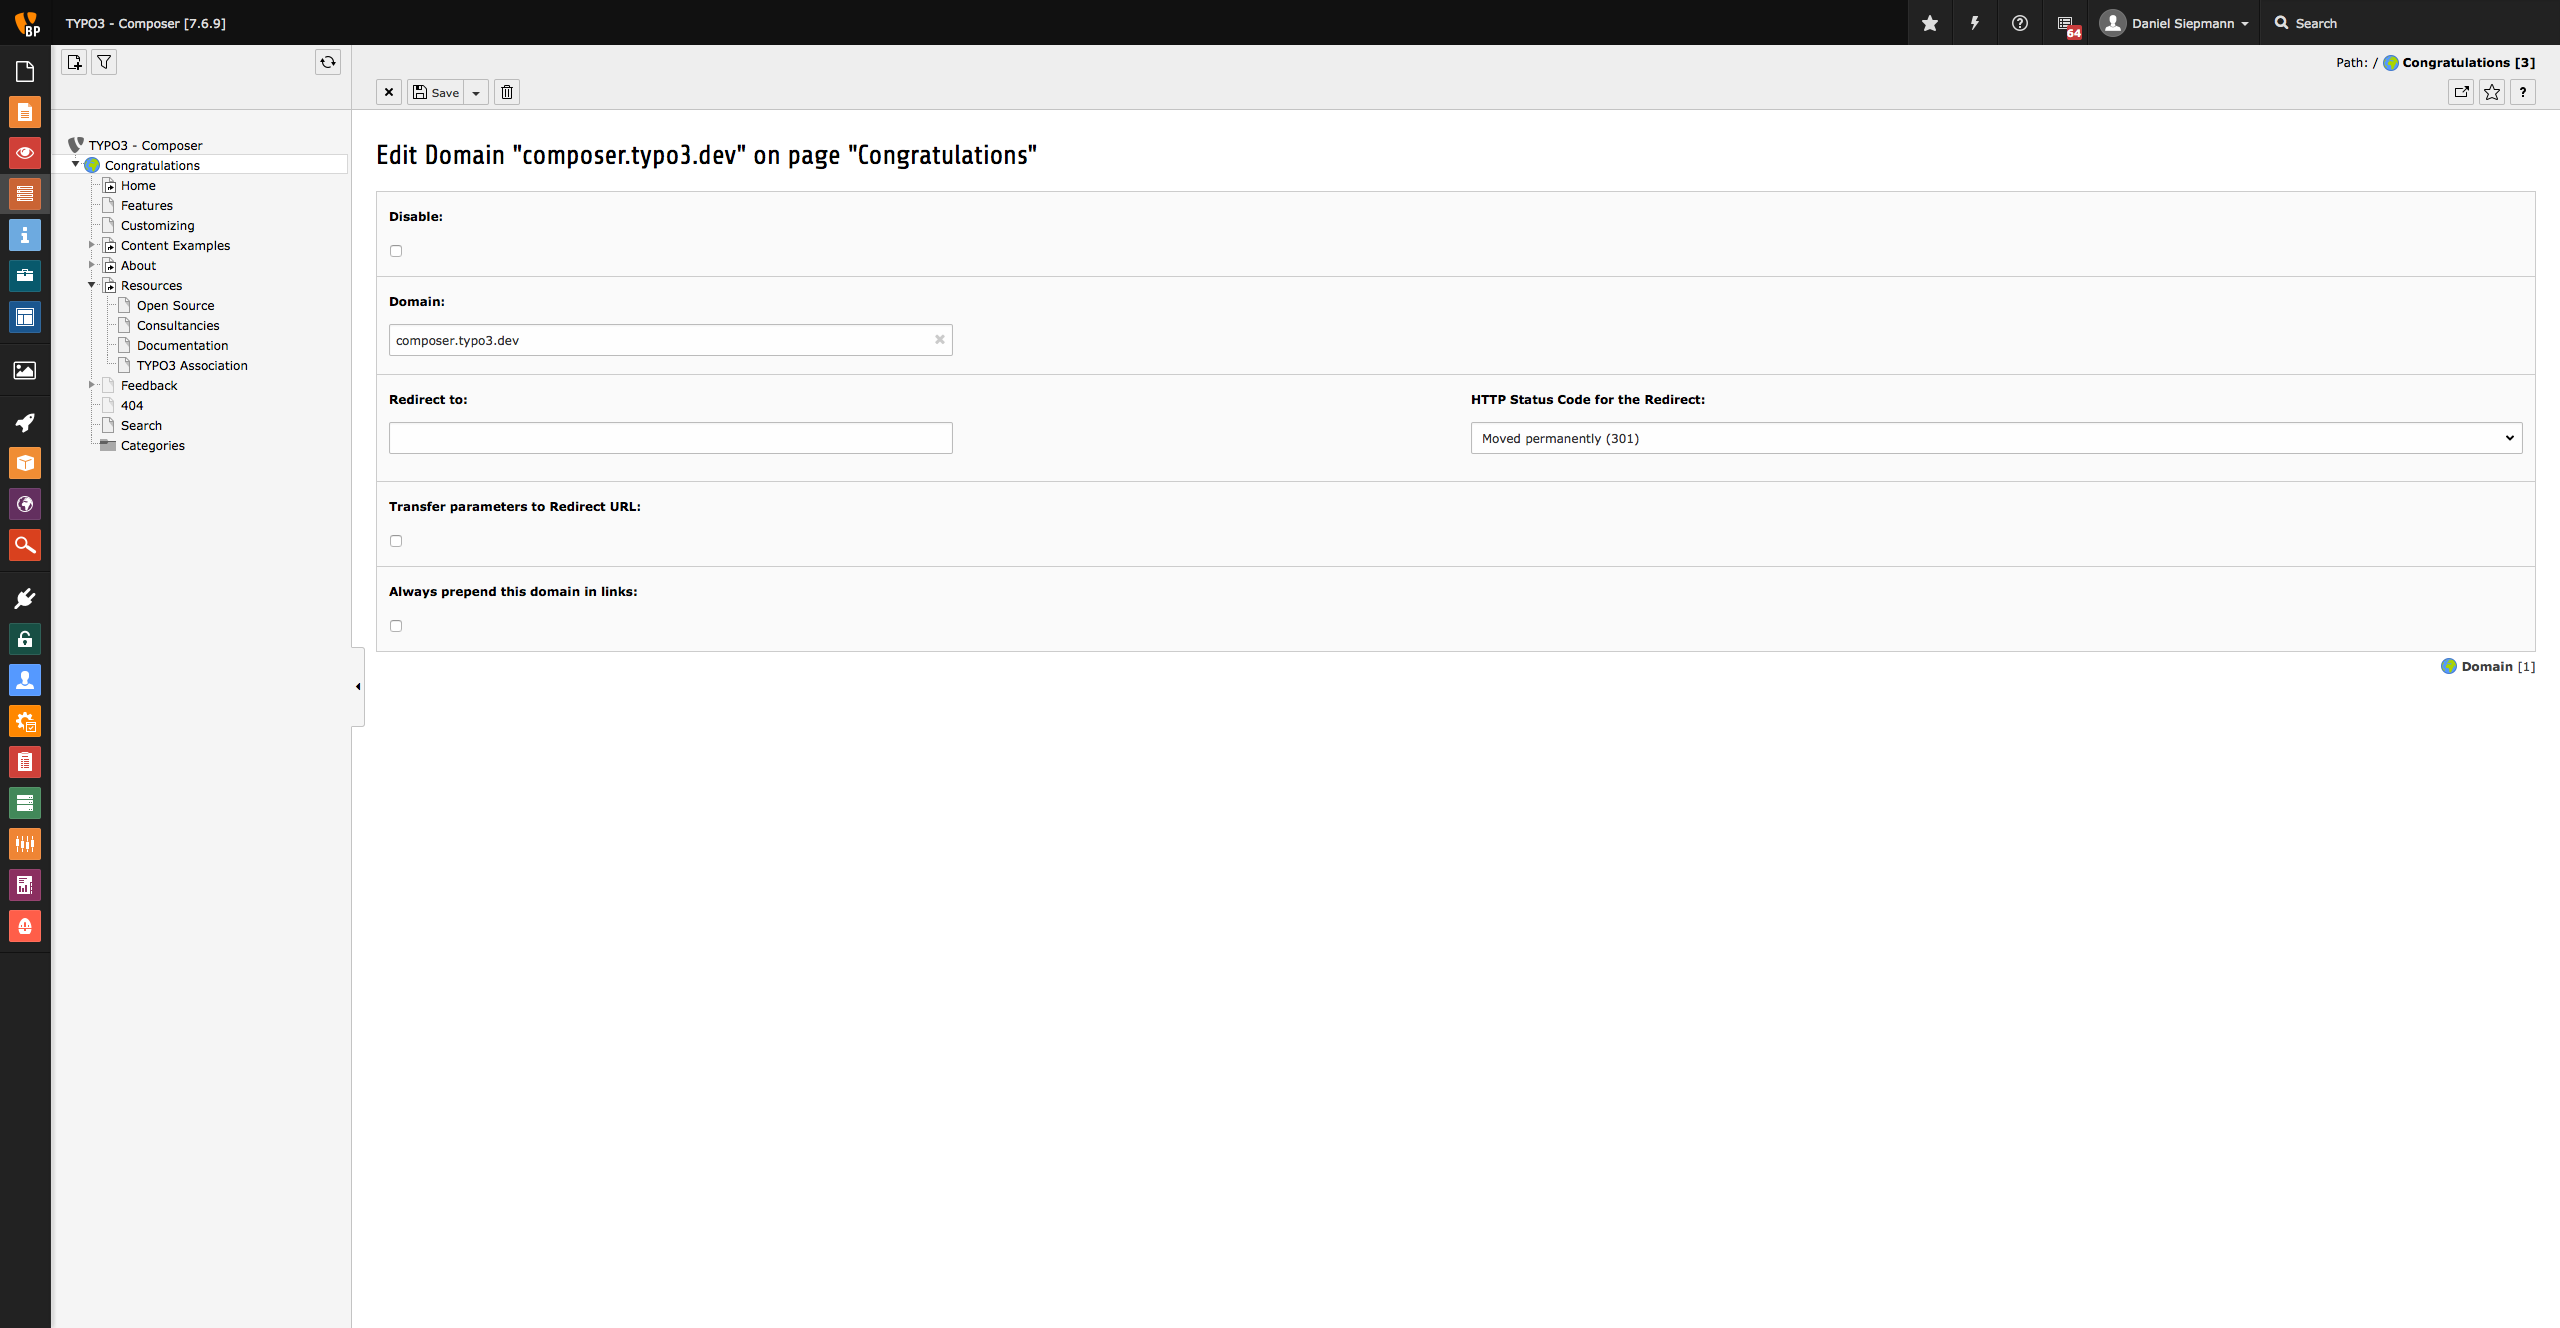The height and width of the screenshot is (1328, 2560).
Task: Open the green server module in sidebar
Action: pos(25,803)
